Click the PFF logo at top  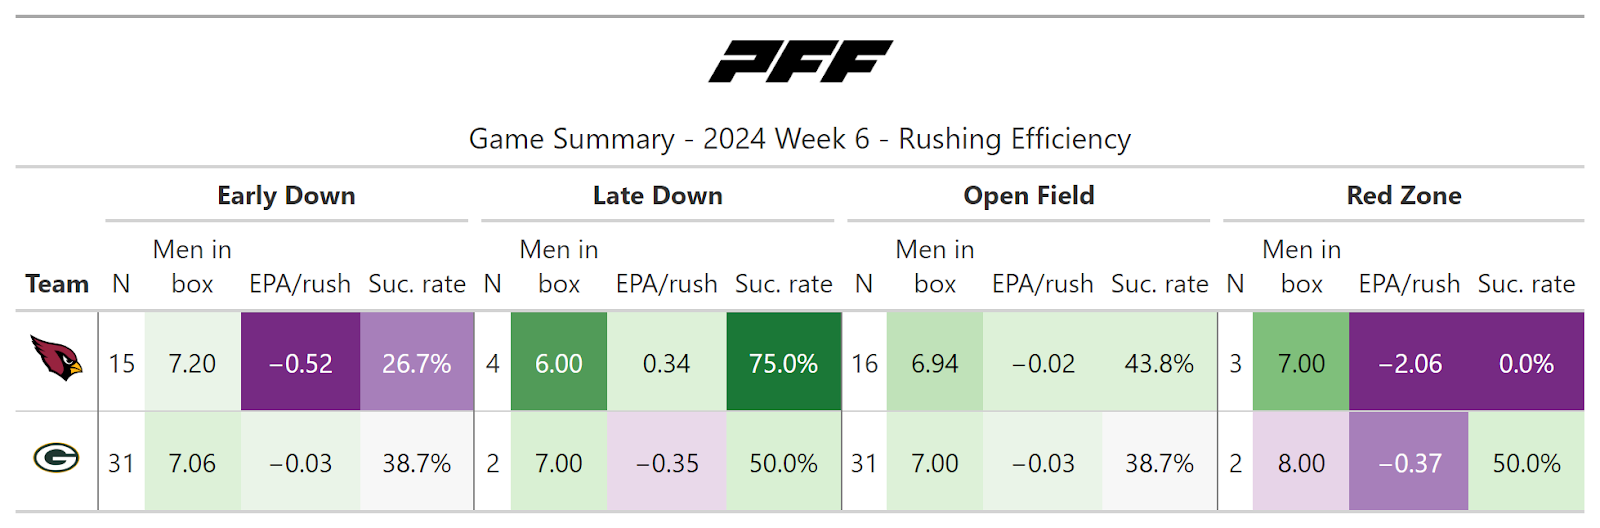(800, 61)
